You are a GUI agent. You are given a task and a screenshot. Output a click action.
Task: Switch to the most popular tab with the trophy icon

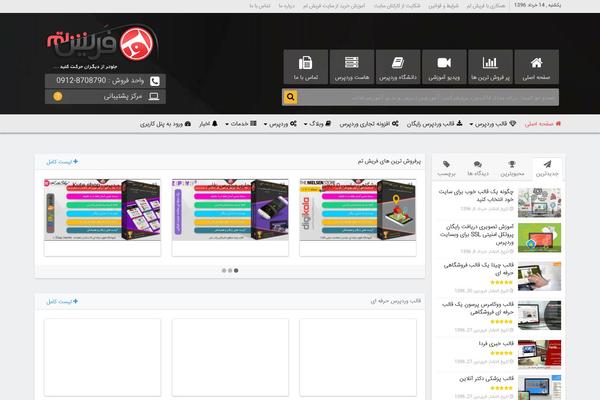(512, 168)
